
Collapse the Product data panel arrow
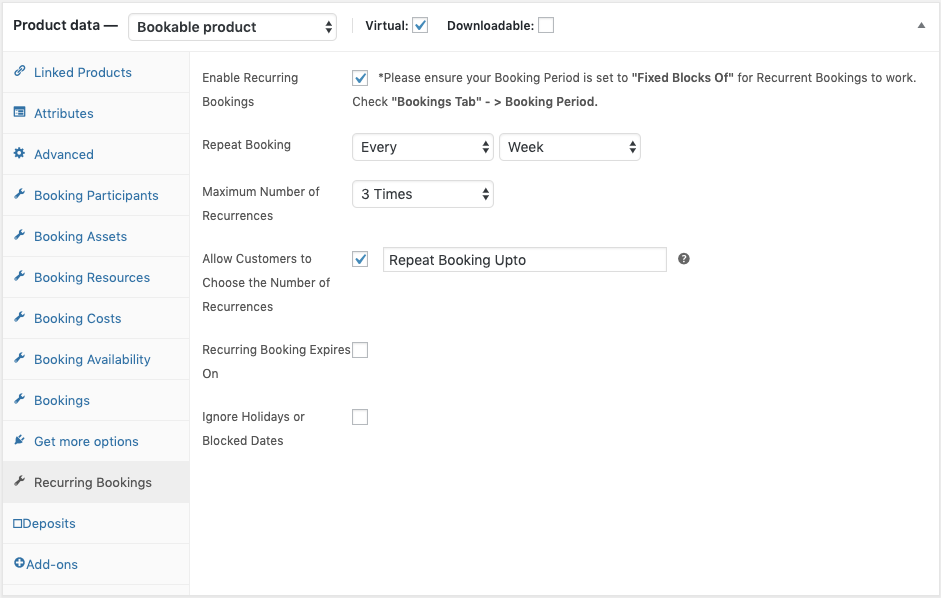tap(921, 25)
